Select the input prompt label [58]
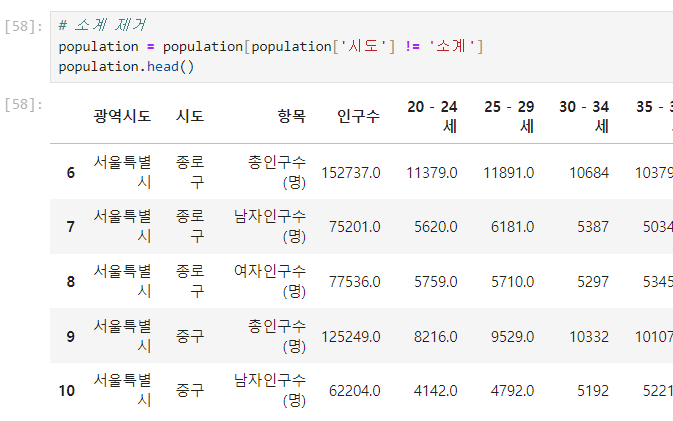 pos(24,27)
